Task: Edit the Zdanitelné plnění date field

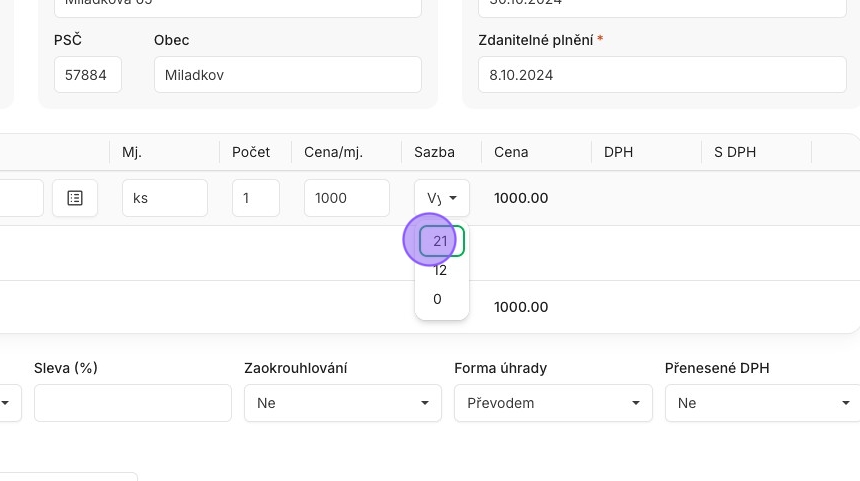Action: (662, 75)
